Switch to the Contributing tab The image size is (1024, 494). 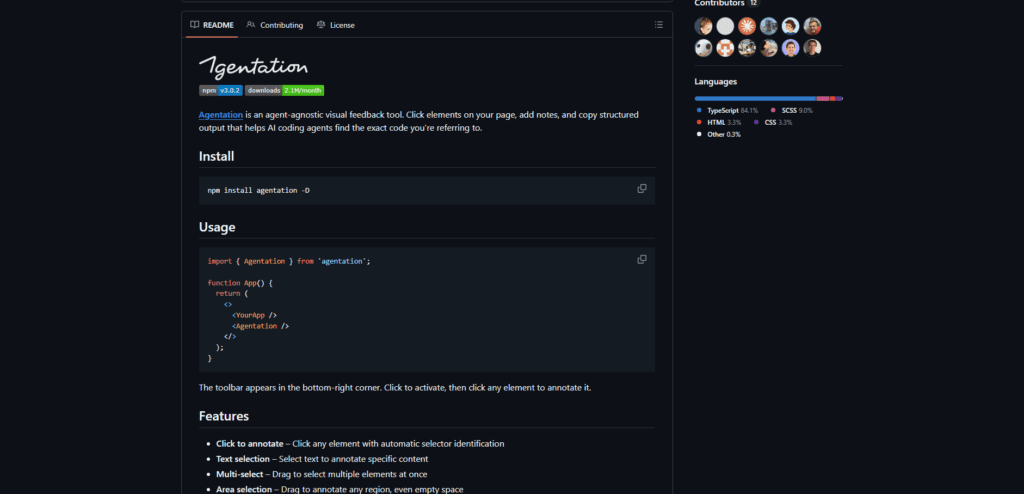[x=274, y=25]
